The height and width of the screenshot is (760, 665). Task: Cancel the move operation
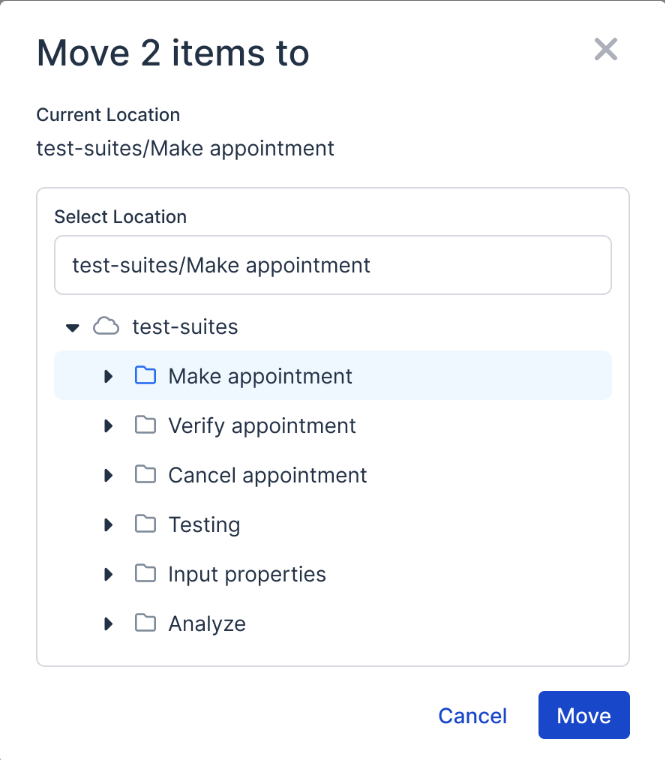tap(472, 716)
